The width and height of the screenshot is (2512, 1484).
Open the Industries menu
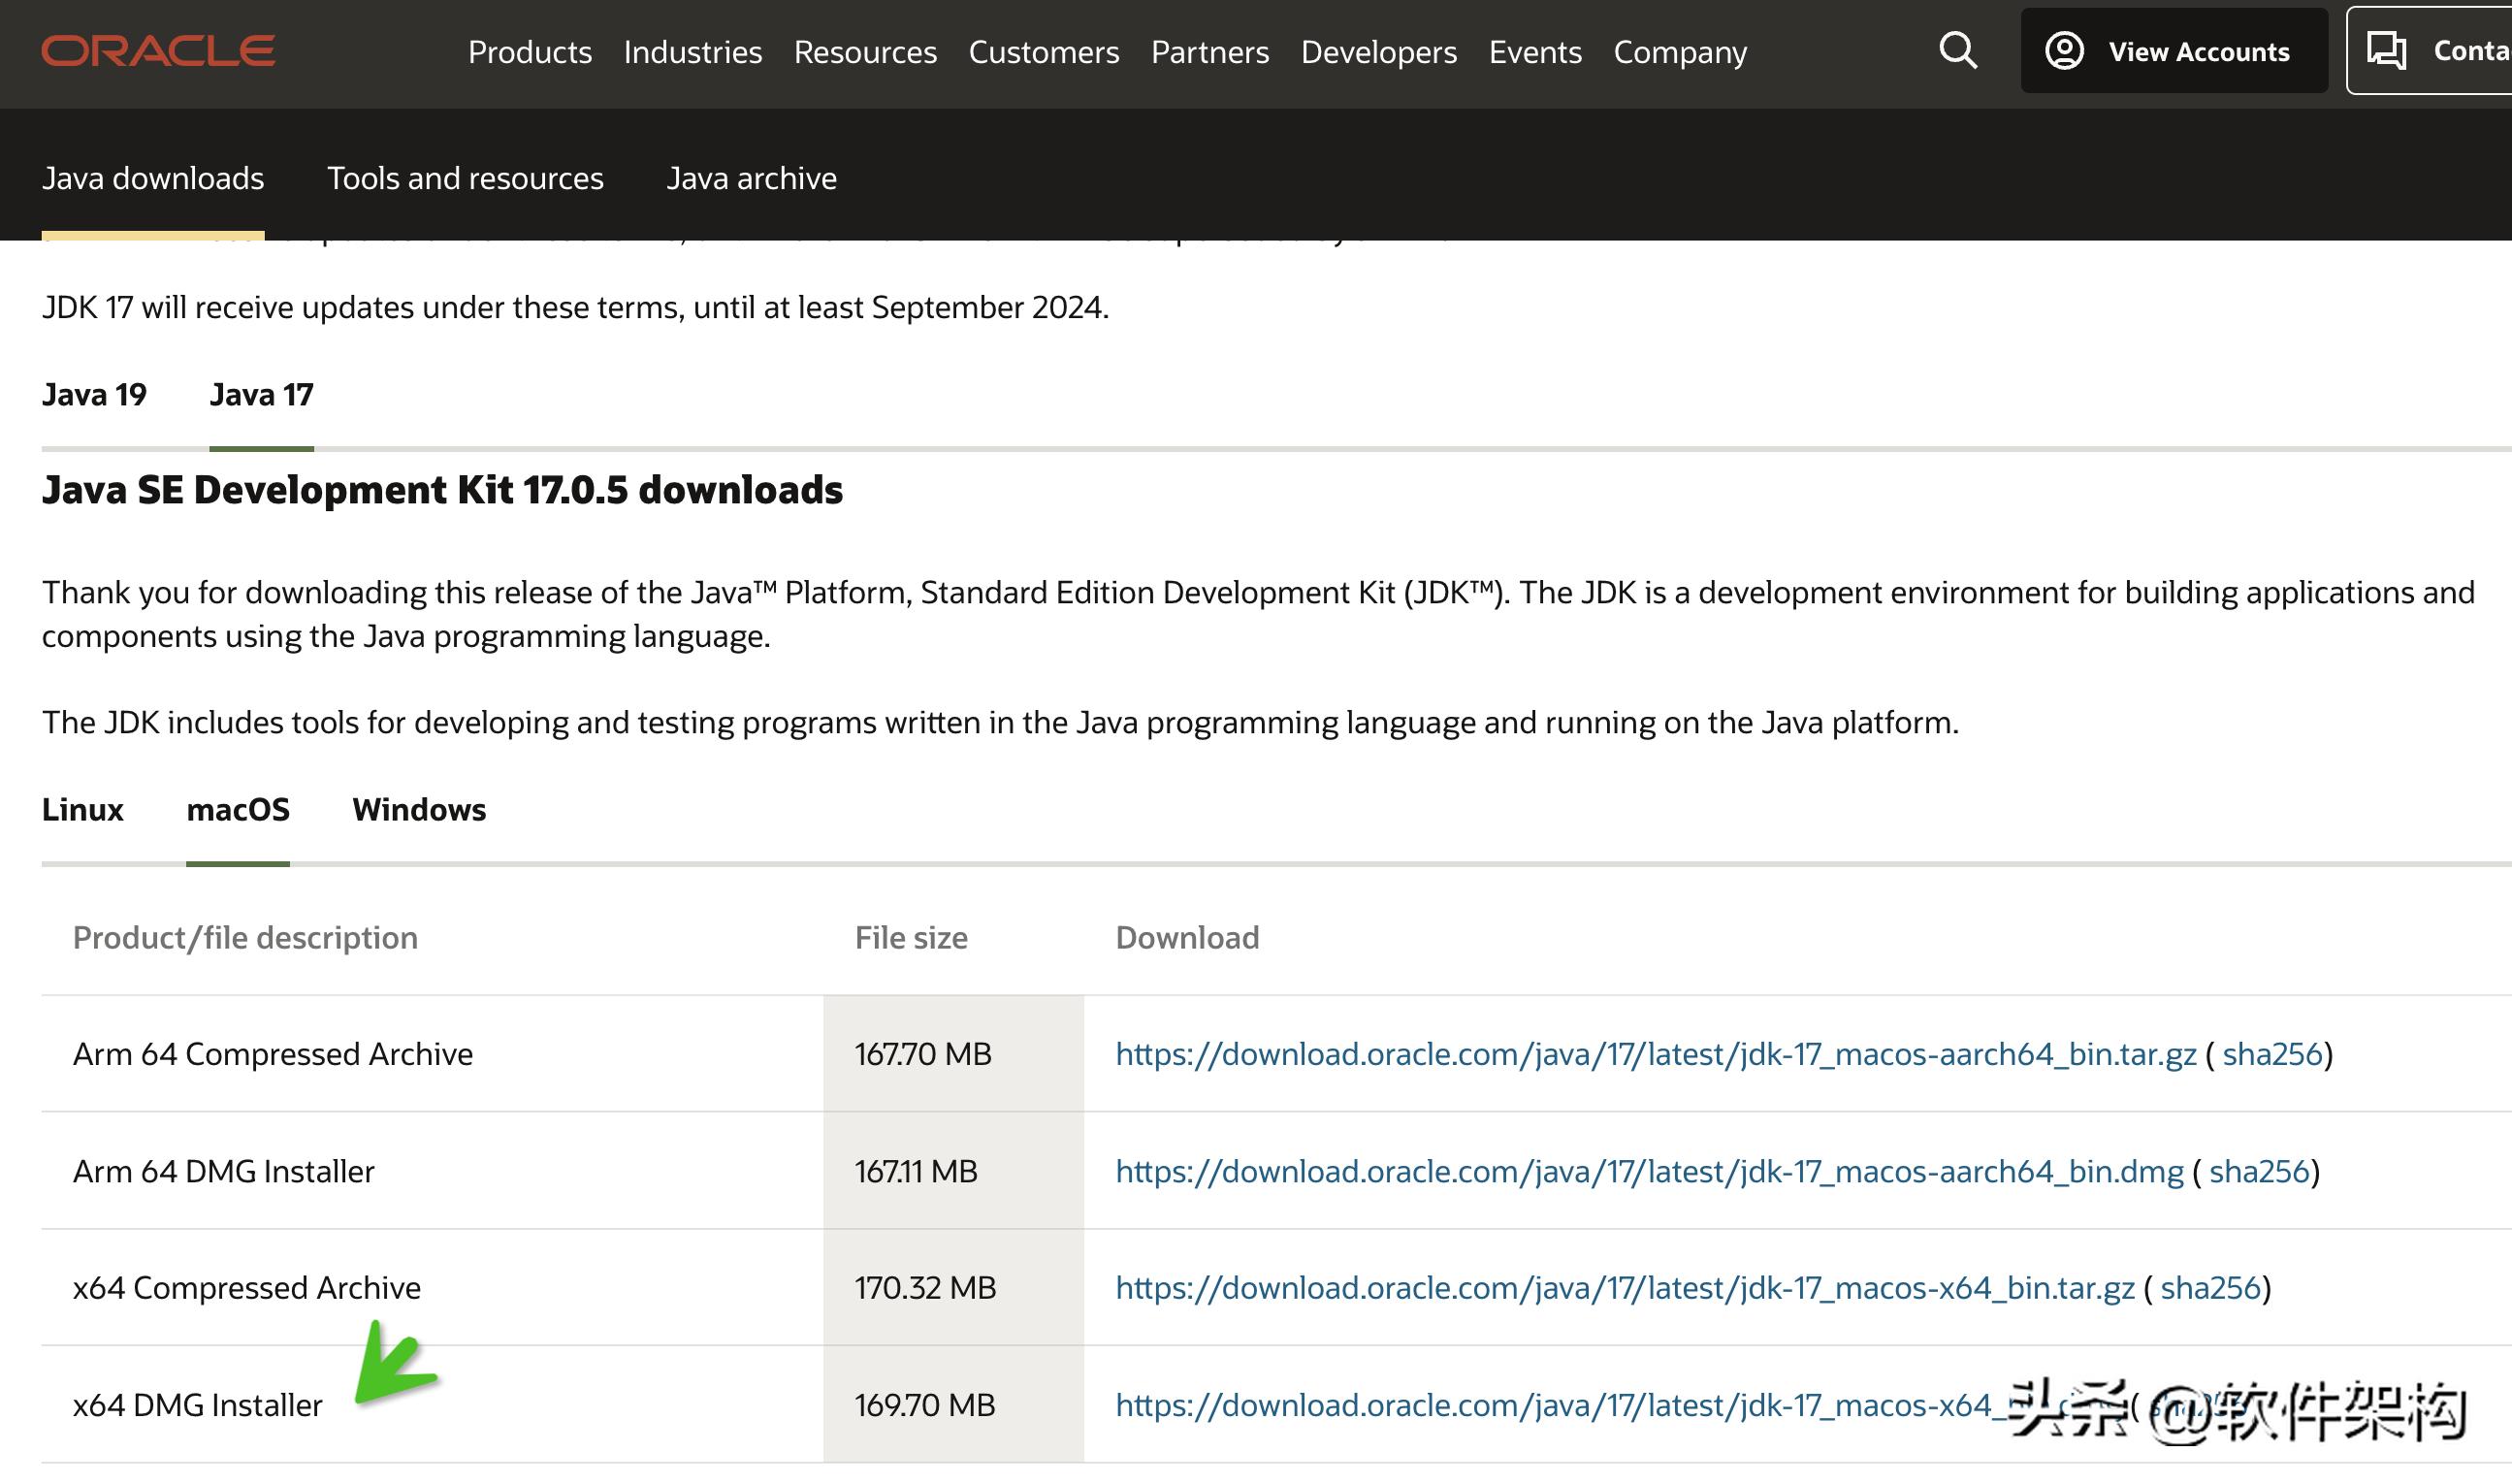(692, 52)
